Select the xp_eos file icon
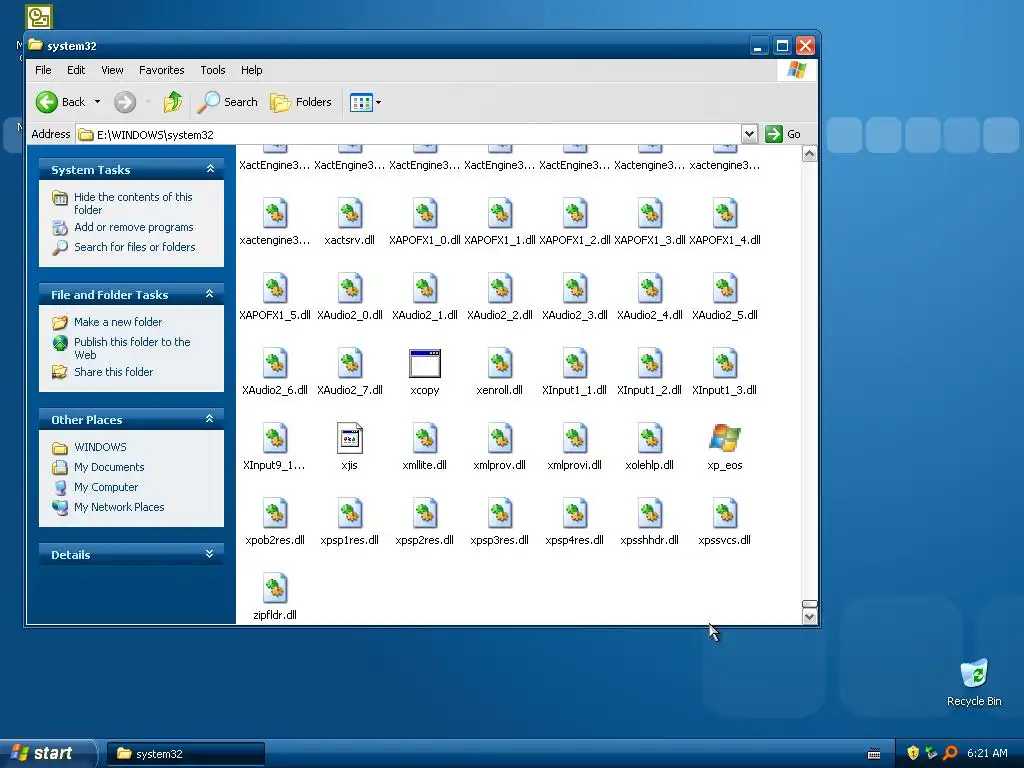The image size is (1024, 768). point(725,438)
